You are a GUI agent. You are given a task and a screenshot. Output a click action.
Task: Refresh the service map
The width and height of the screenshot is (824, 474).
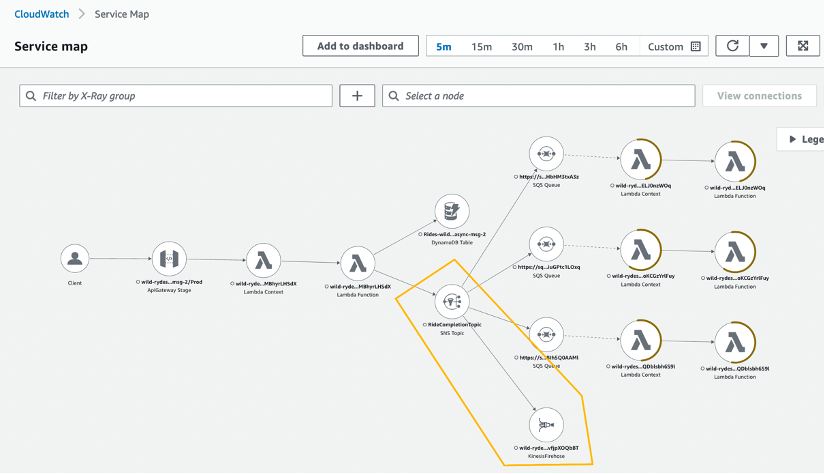click(733, 46)
